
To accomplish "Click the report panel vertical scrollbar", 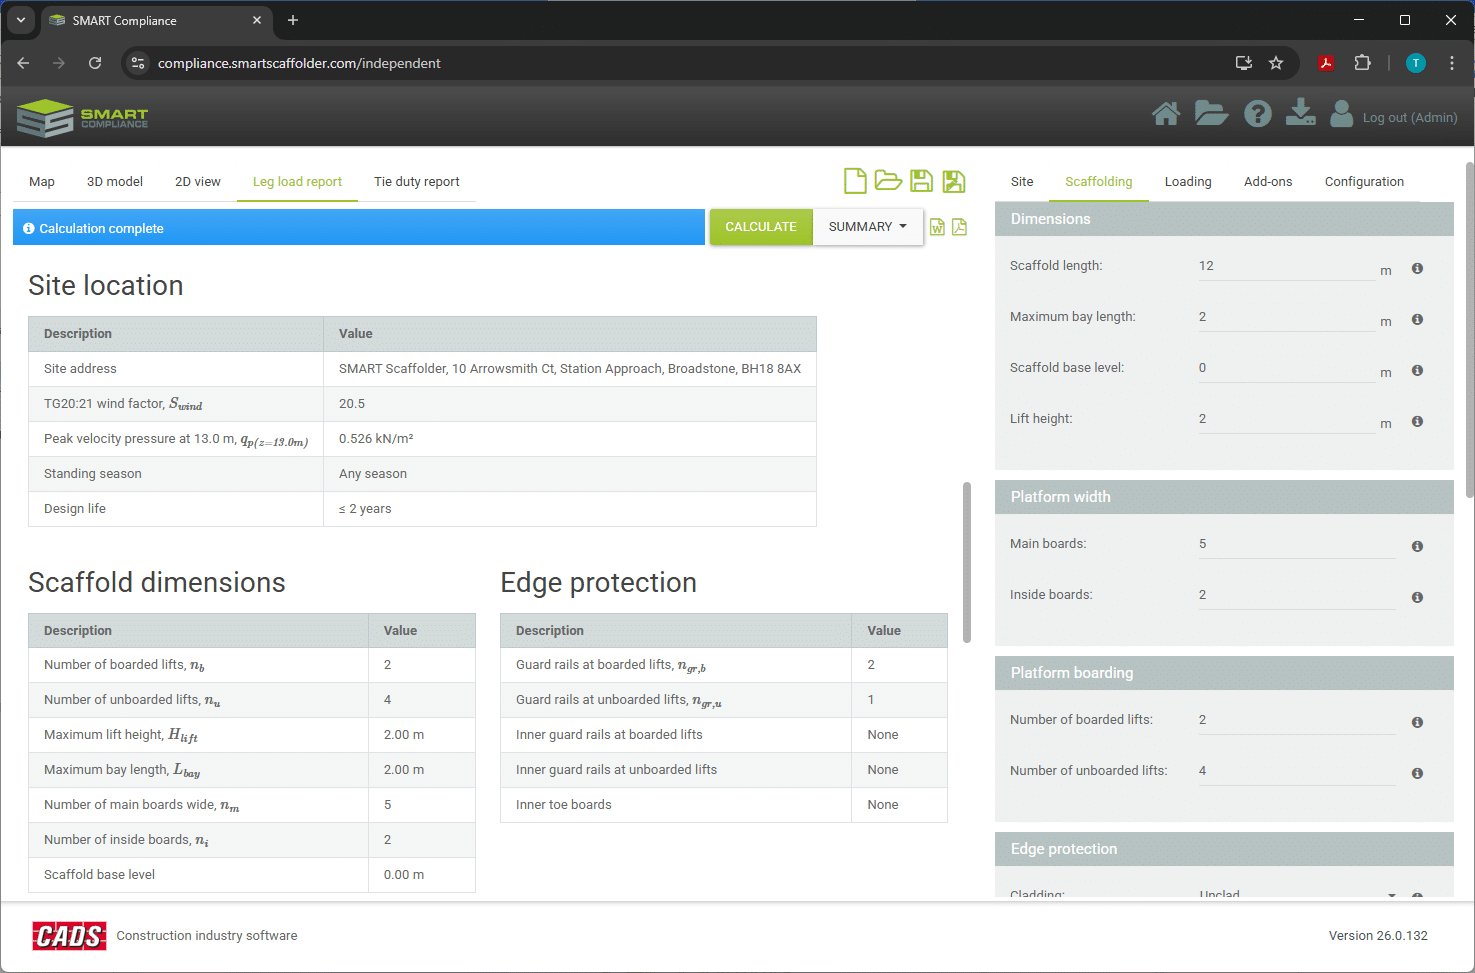I will pyautogui.click(x=966, y=560).
